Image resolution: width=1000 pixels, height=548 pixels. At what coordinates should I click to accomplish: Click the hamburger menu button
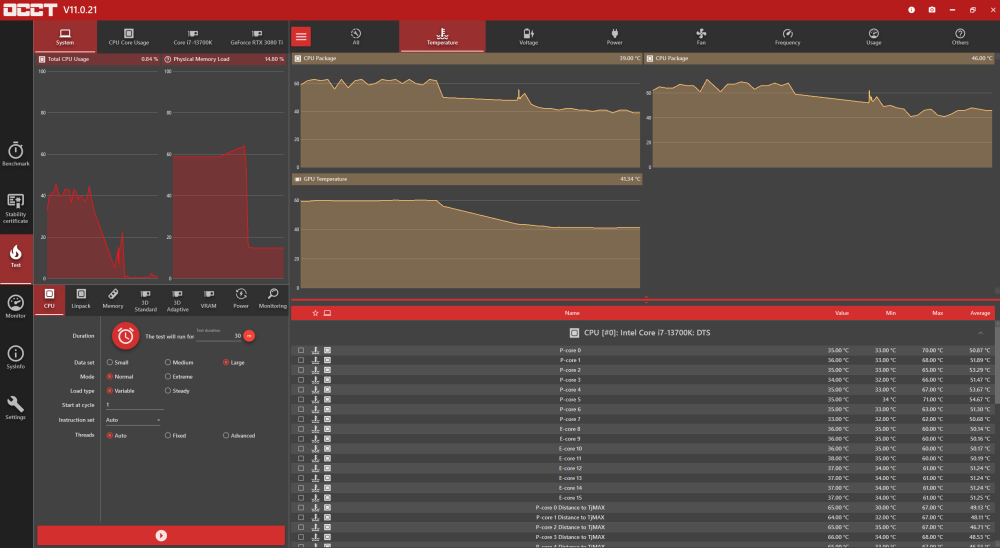(x=301, y=36)
